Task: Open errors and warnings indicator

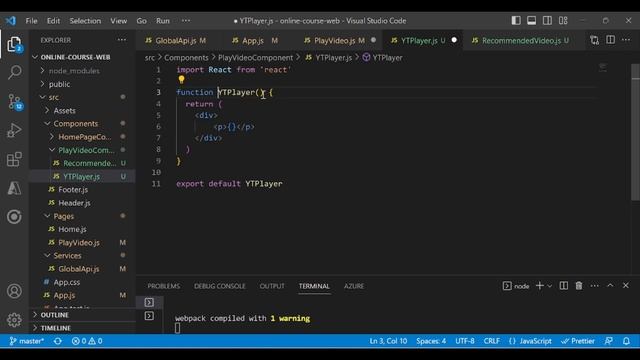Action: tap(87, 341)
